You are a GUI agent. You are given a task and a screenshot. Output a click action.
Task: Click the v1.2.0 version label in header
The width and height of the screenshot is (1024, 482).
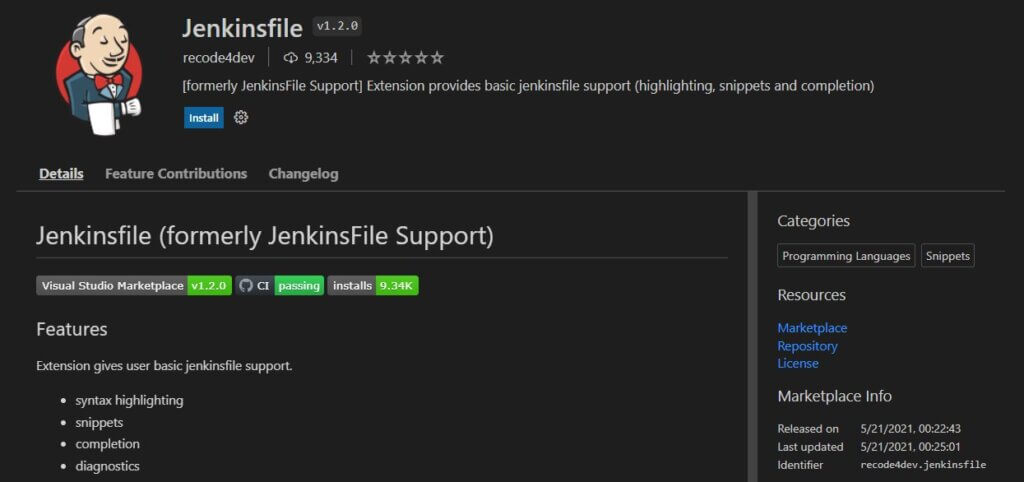pos(337,27)
